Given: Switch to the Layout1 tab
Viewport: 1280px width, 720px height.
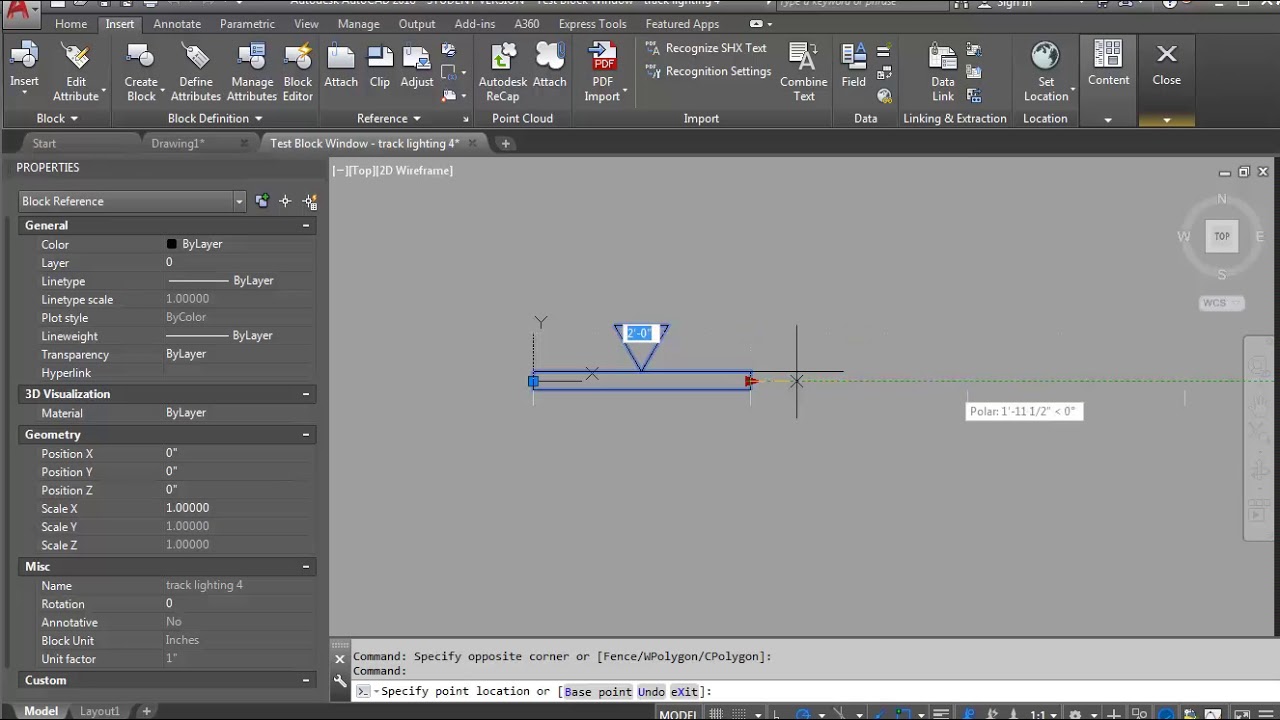Looking at the screenshot, I should [x=100, y=711].
